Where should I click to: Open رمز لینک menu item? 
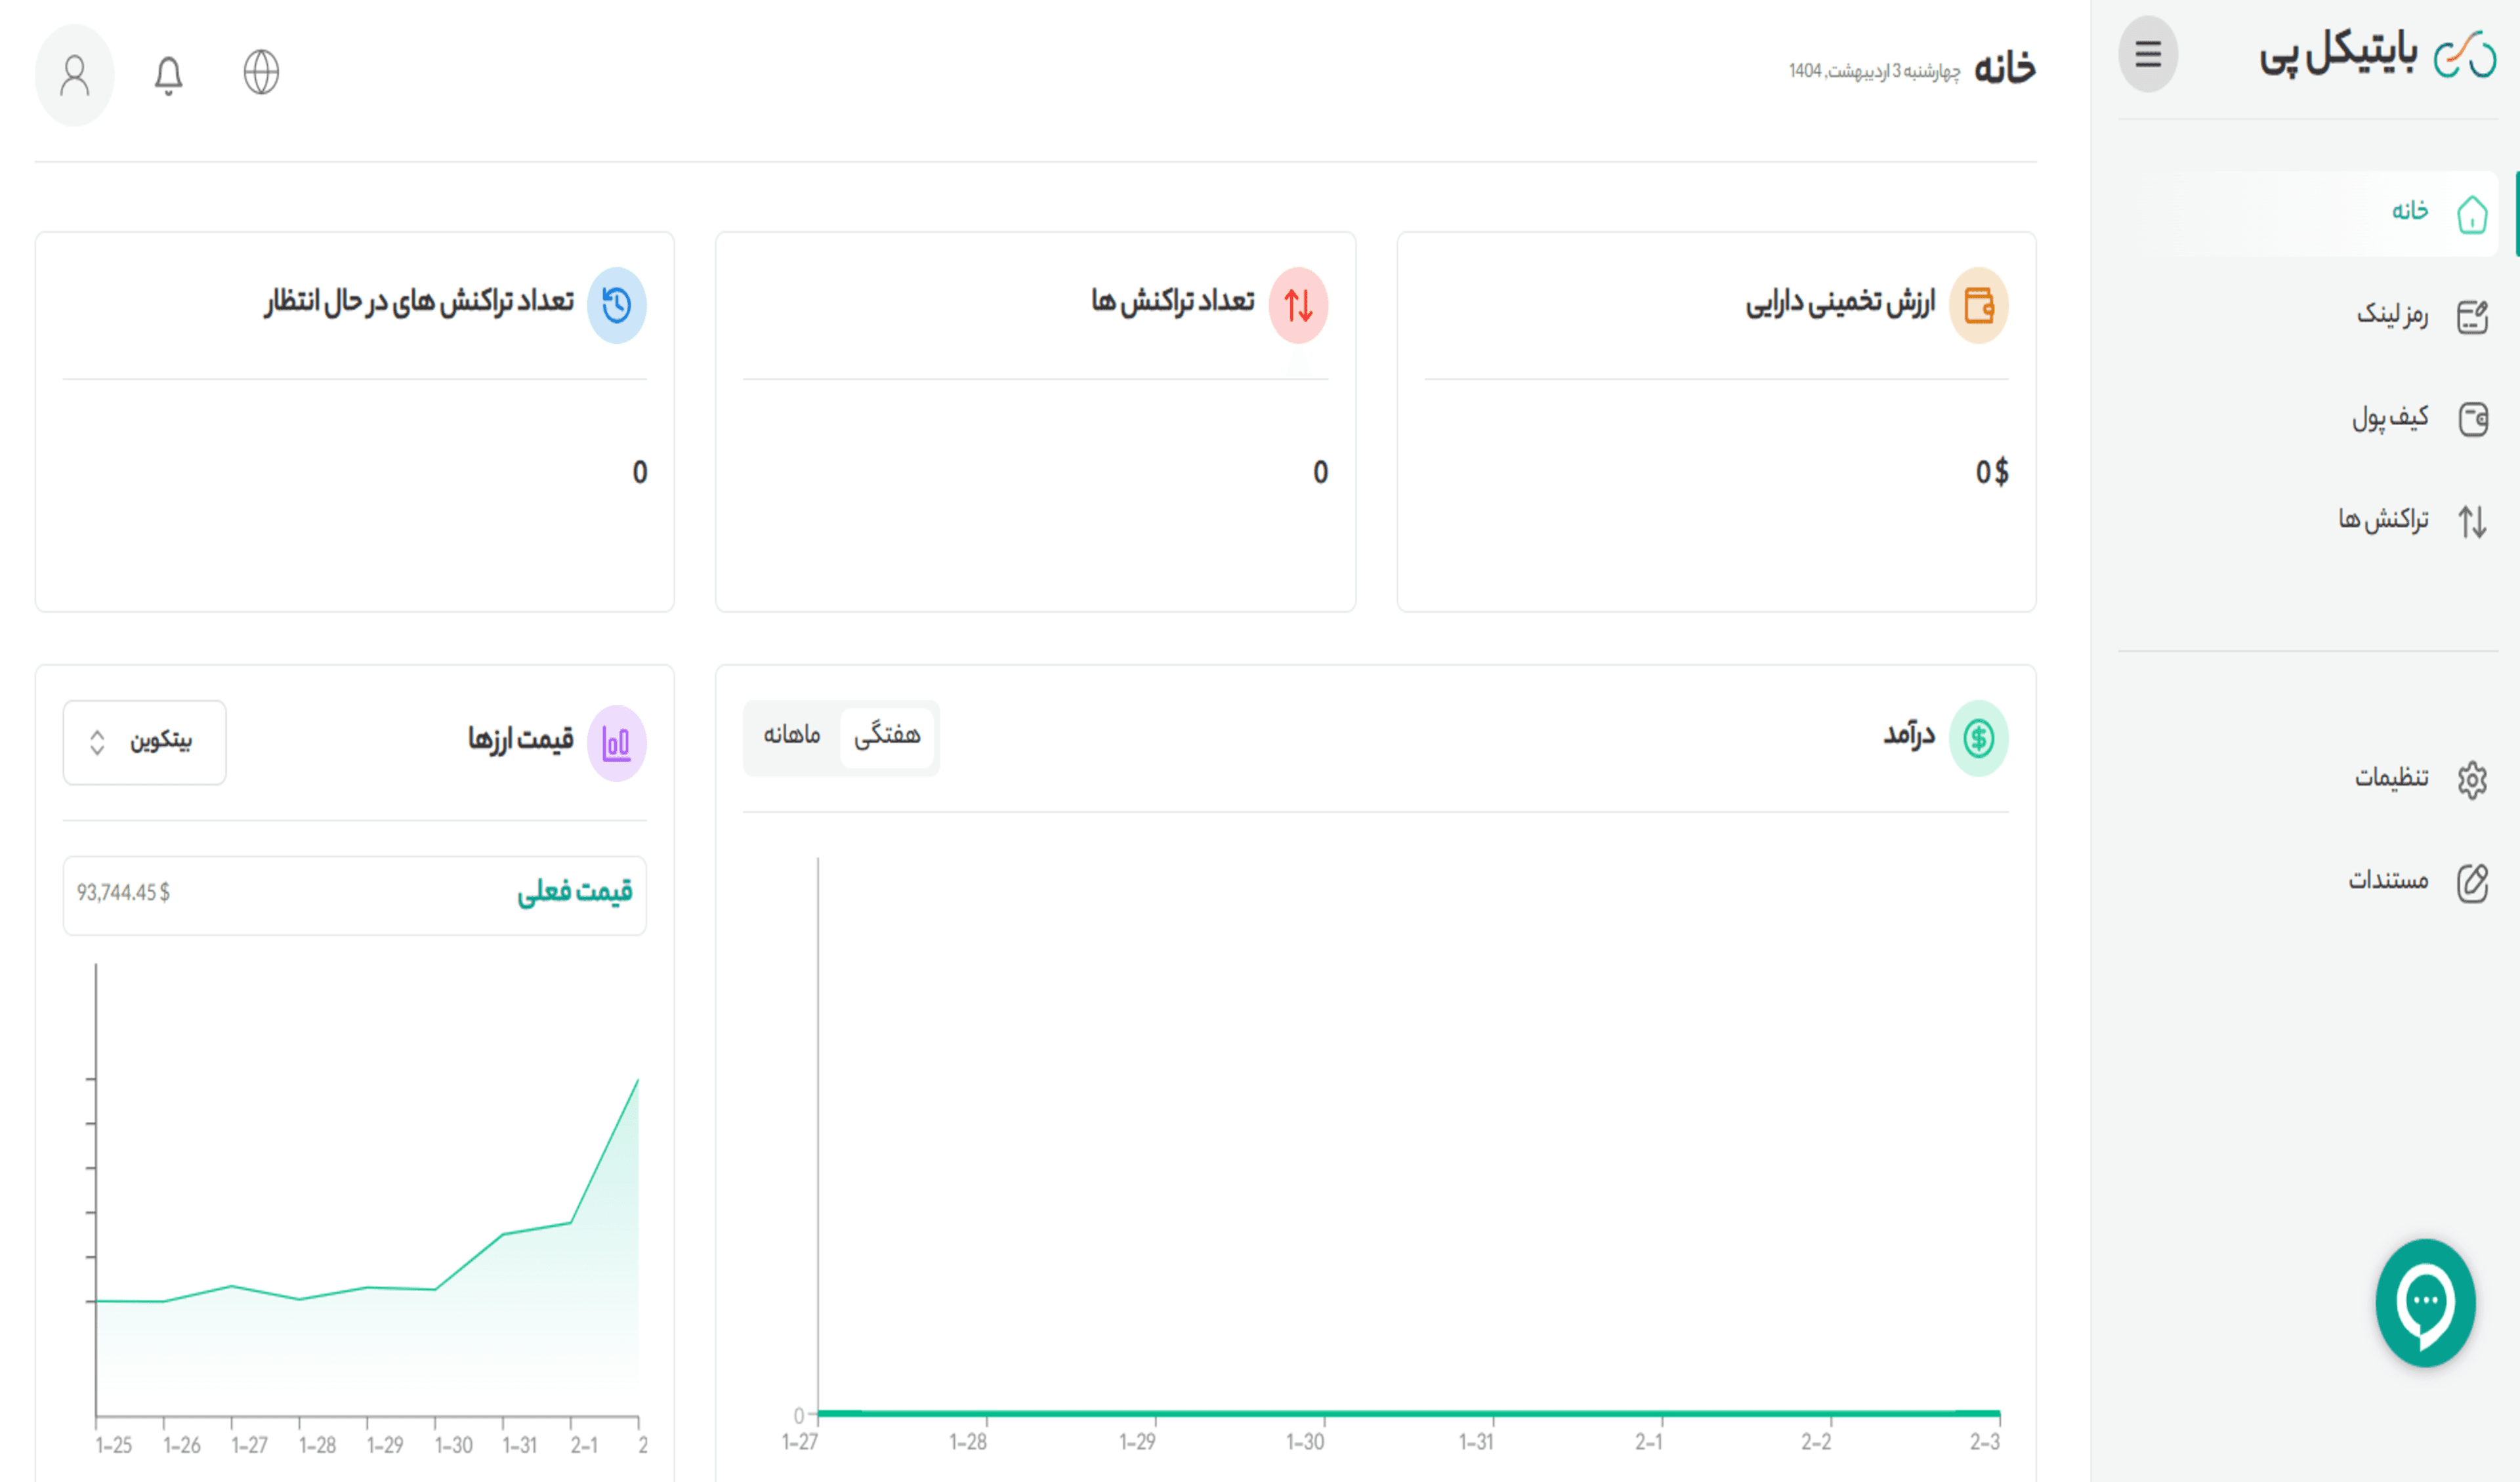click(2392, 314)
